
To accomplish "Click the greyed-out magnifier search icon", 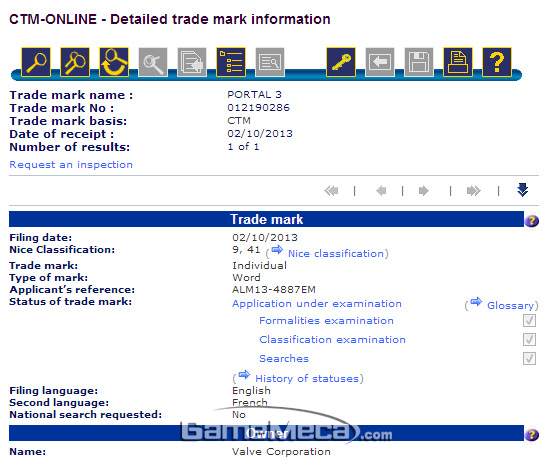I will tap(153, 62).
